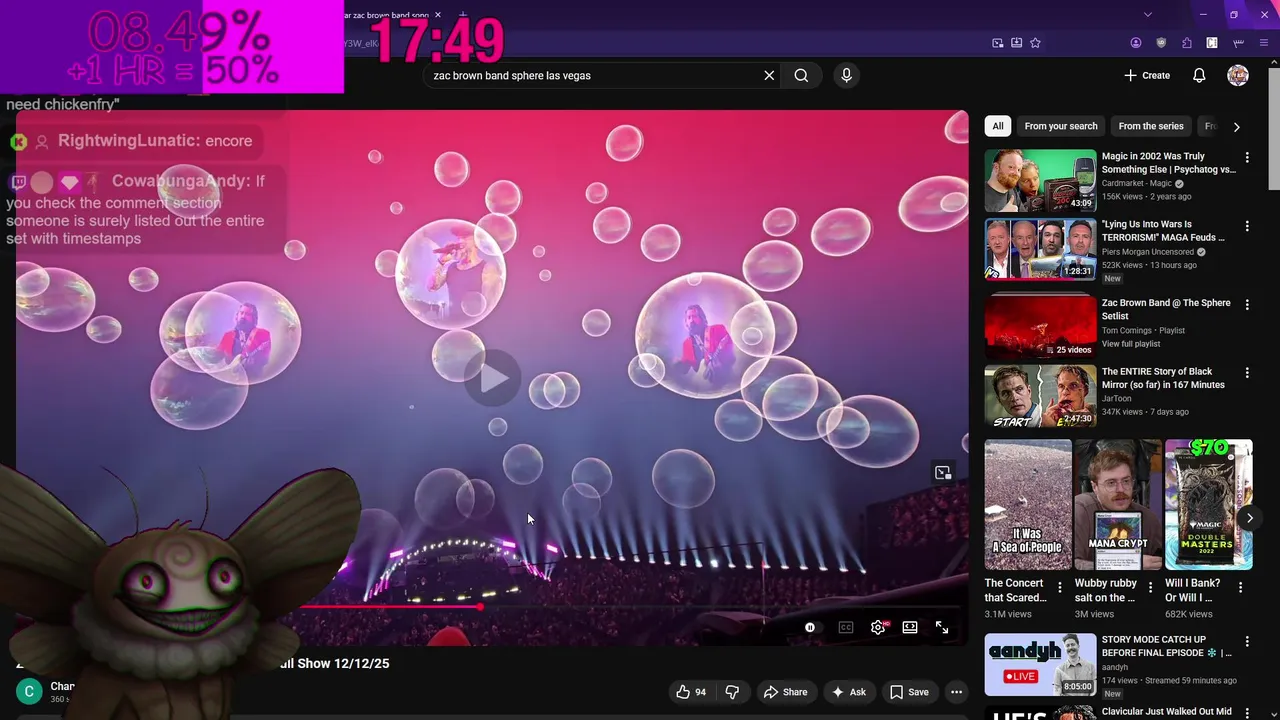Open options for The Concert that Scared short
The height and width of the screenshot is (720, 1280).
(1060, 588)
